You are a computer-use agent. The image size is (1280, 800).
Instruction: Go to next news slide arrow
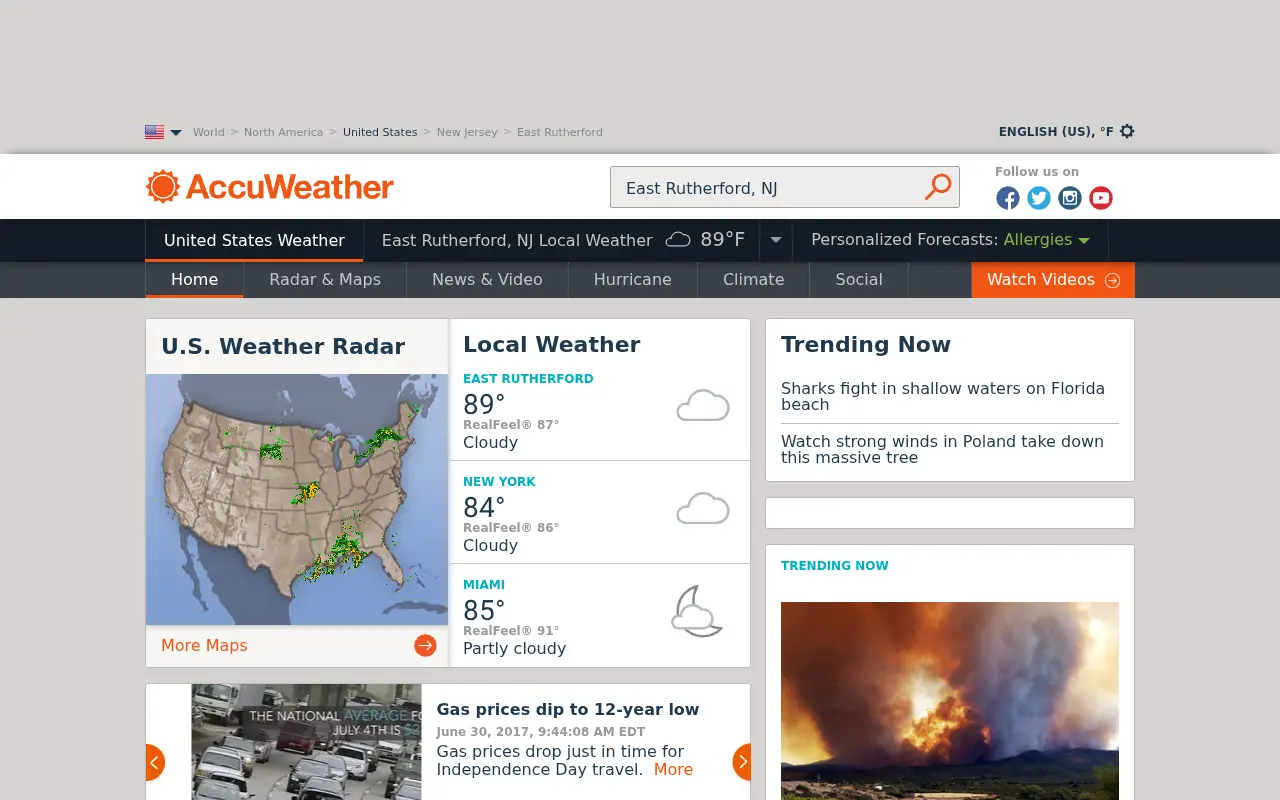(741, 762)
